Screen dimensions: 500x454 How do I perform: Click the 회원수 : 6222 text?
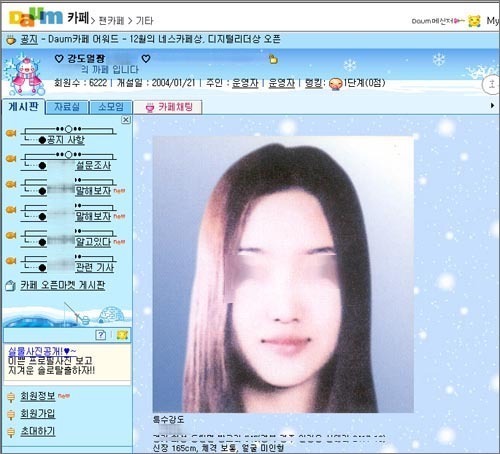point(80,83)
